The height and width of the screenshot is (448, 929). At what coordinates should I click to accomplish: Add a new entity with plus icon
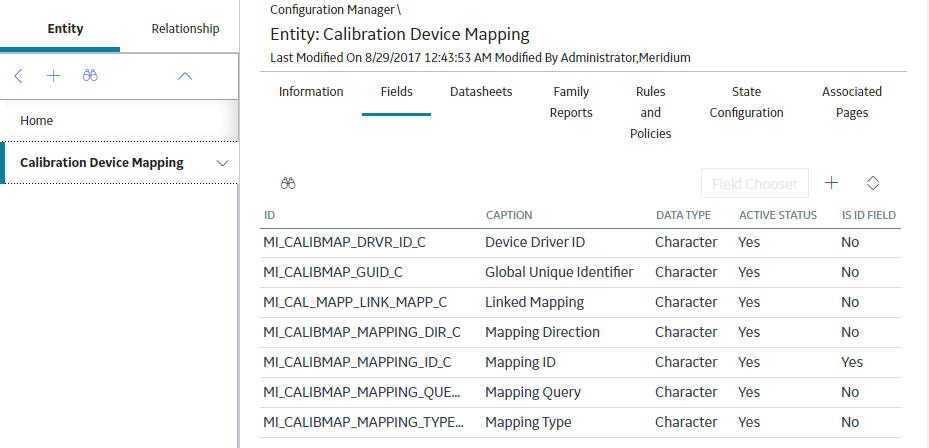pyautogui.click(x=53, y=76)
